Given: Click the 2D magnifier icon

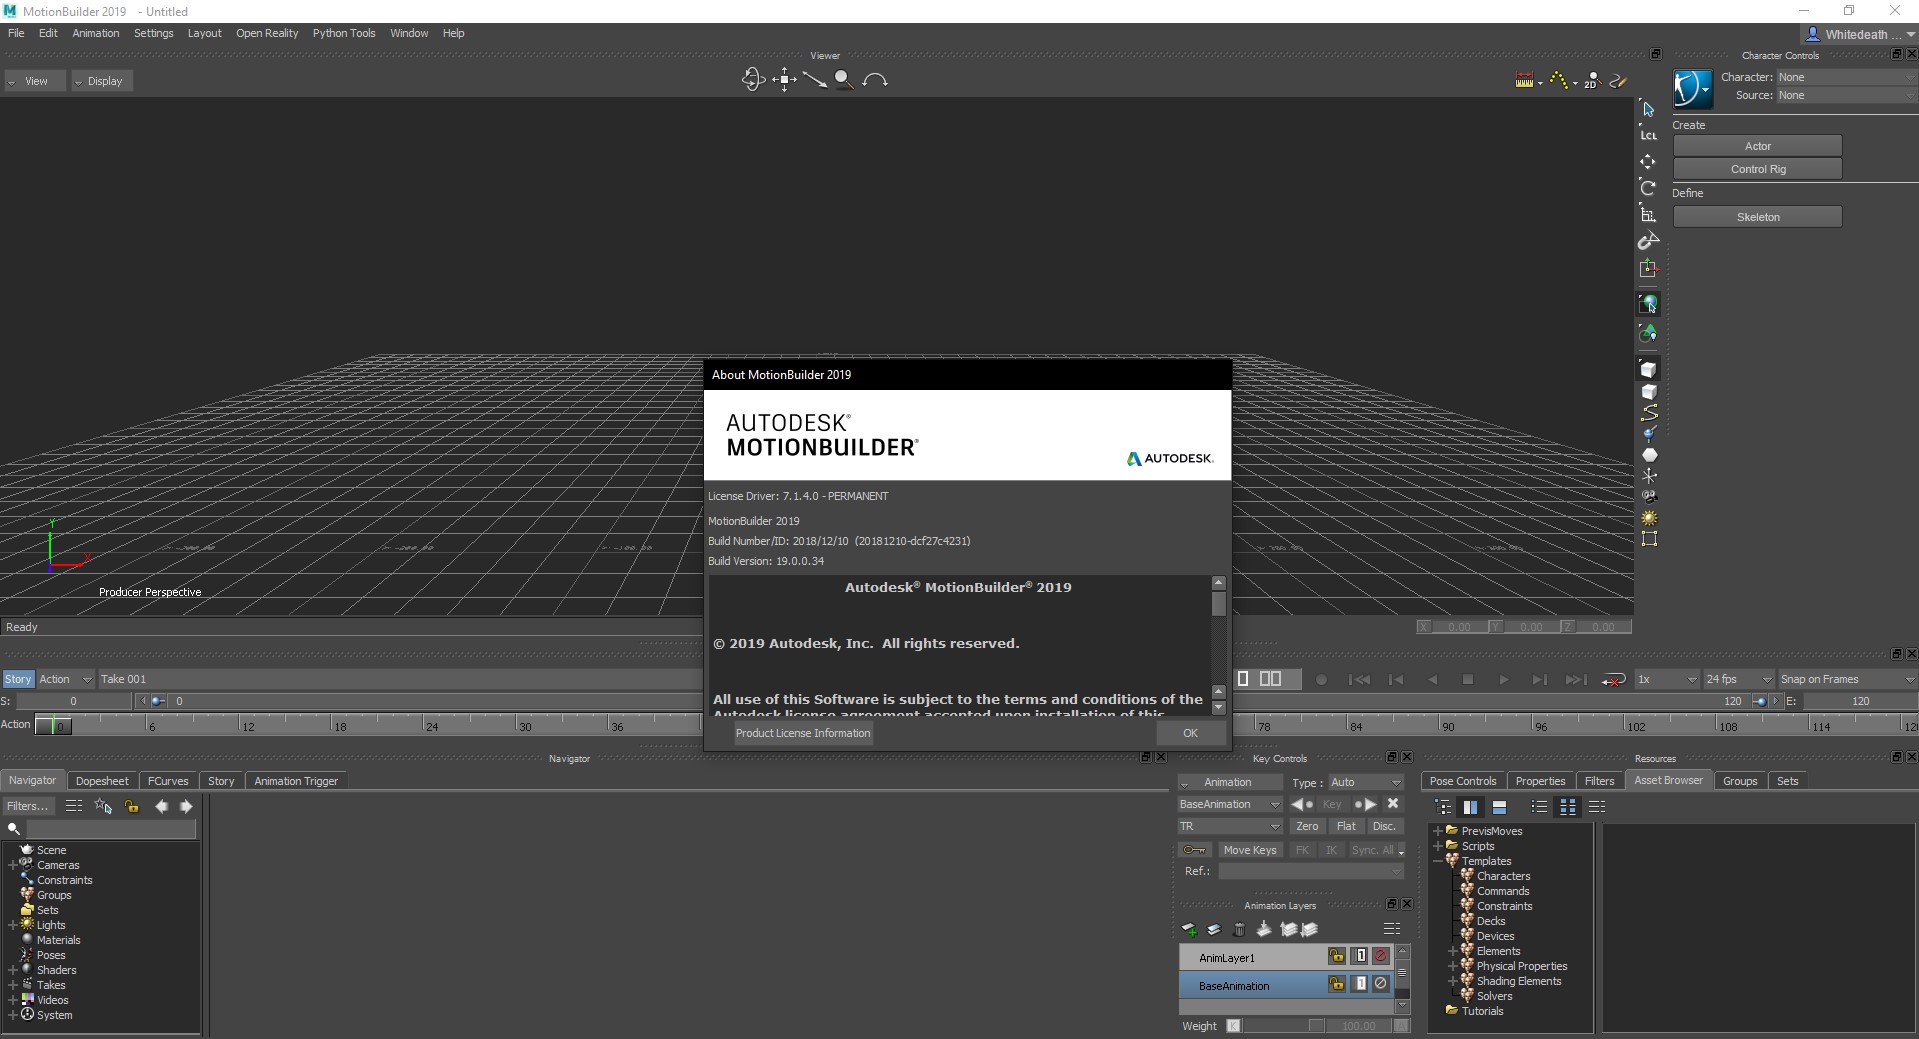Looking at the screenshot, I should pyautogui.click(x=1591, y=81).
